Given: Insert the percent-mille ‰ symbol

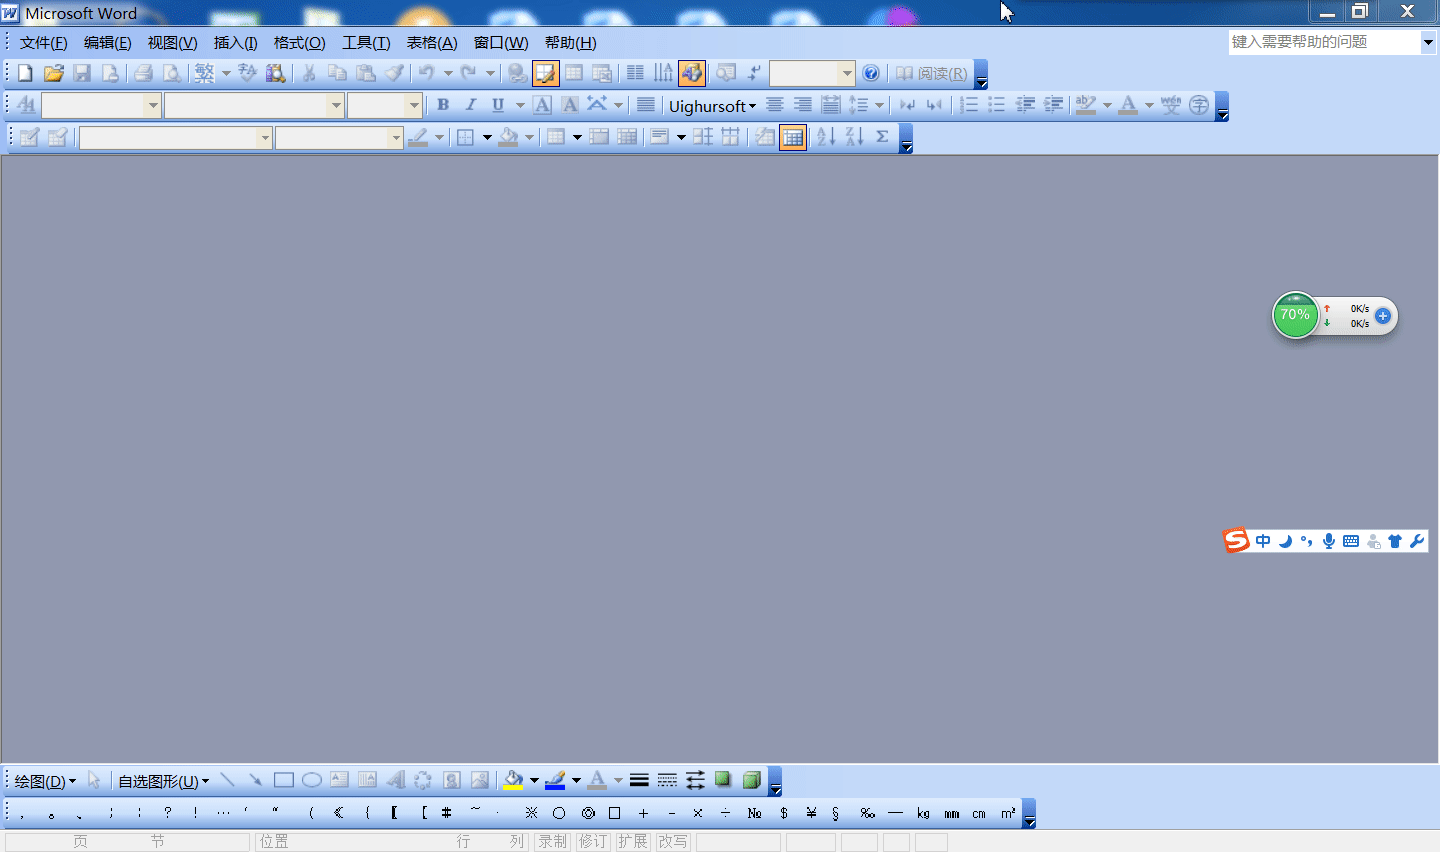Looking at the screenshot, I should pyautogui.click(x=867, y=813).
